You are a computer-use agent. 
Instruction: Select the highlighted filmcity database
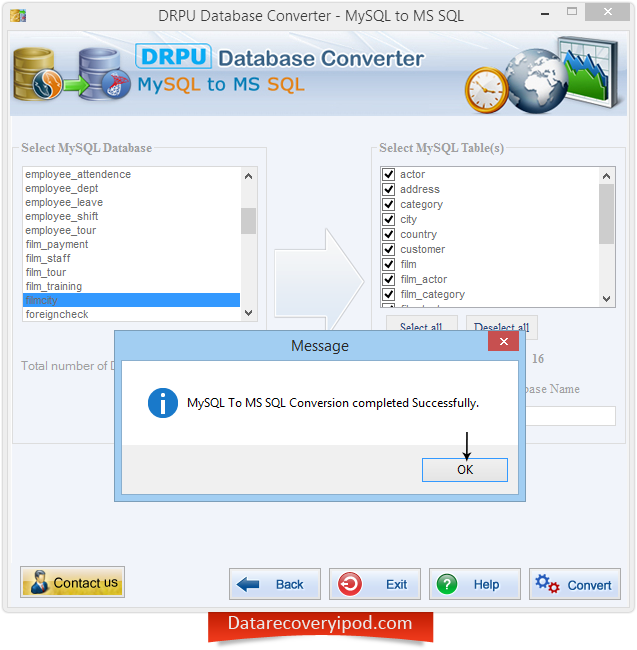tap(131, 300)
